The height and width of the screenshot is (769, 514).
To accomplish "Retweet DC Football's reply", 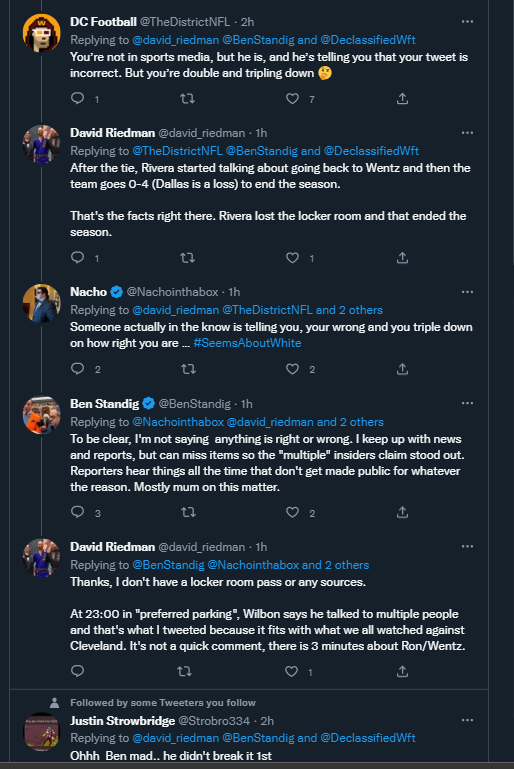I will coord(187,99).
